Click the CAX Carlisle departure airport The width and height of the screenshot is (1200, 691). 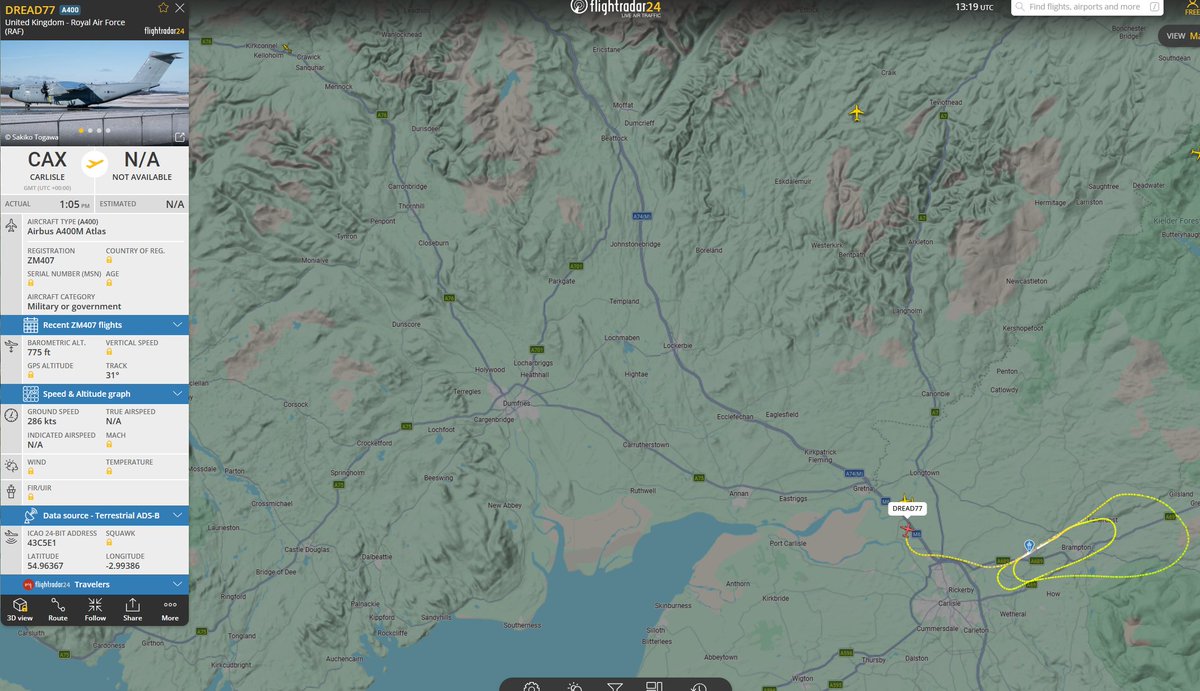47,166
